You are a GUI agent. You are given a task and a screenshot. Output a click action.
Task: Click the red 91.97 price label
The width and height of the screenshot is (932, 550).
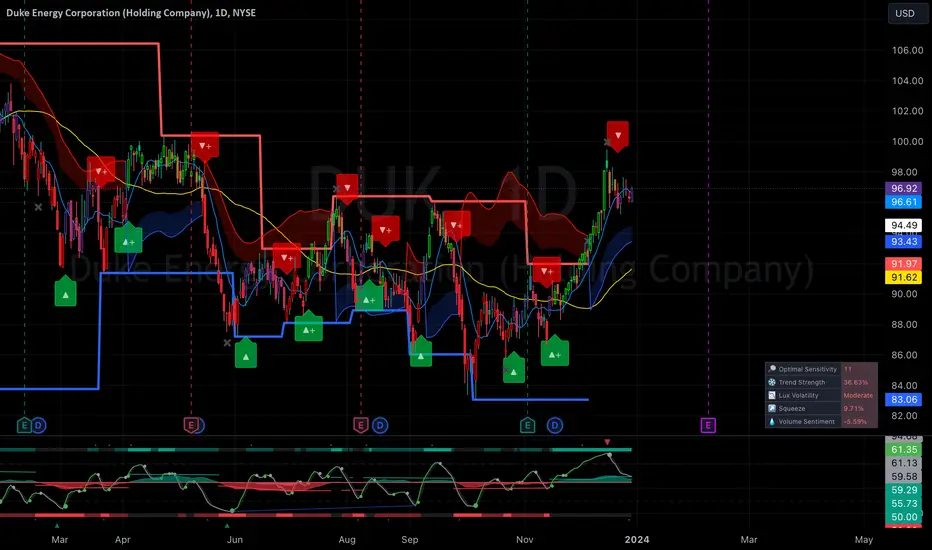click(x=903, y=263)
